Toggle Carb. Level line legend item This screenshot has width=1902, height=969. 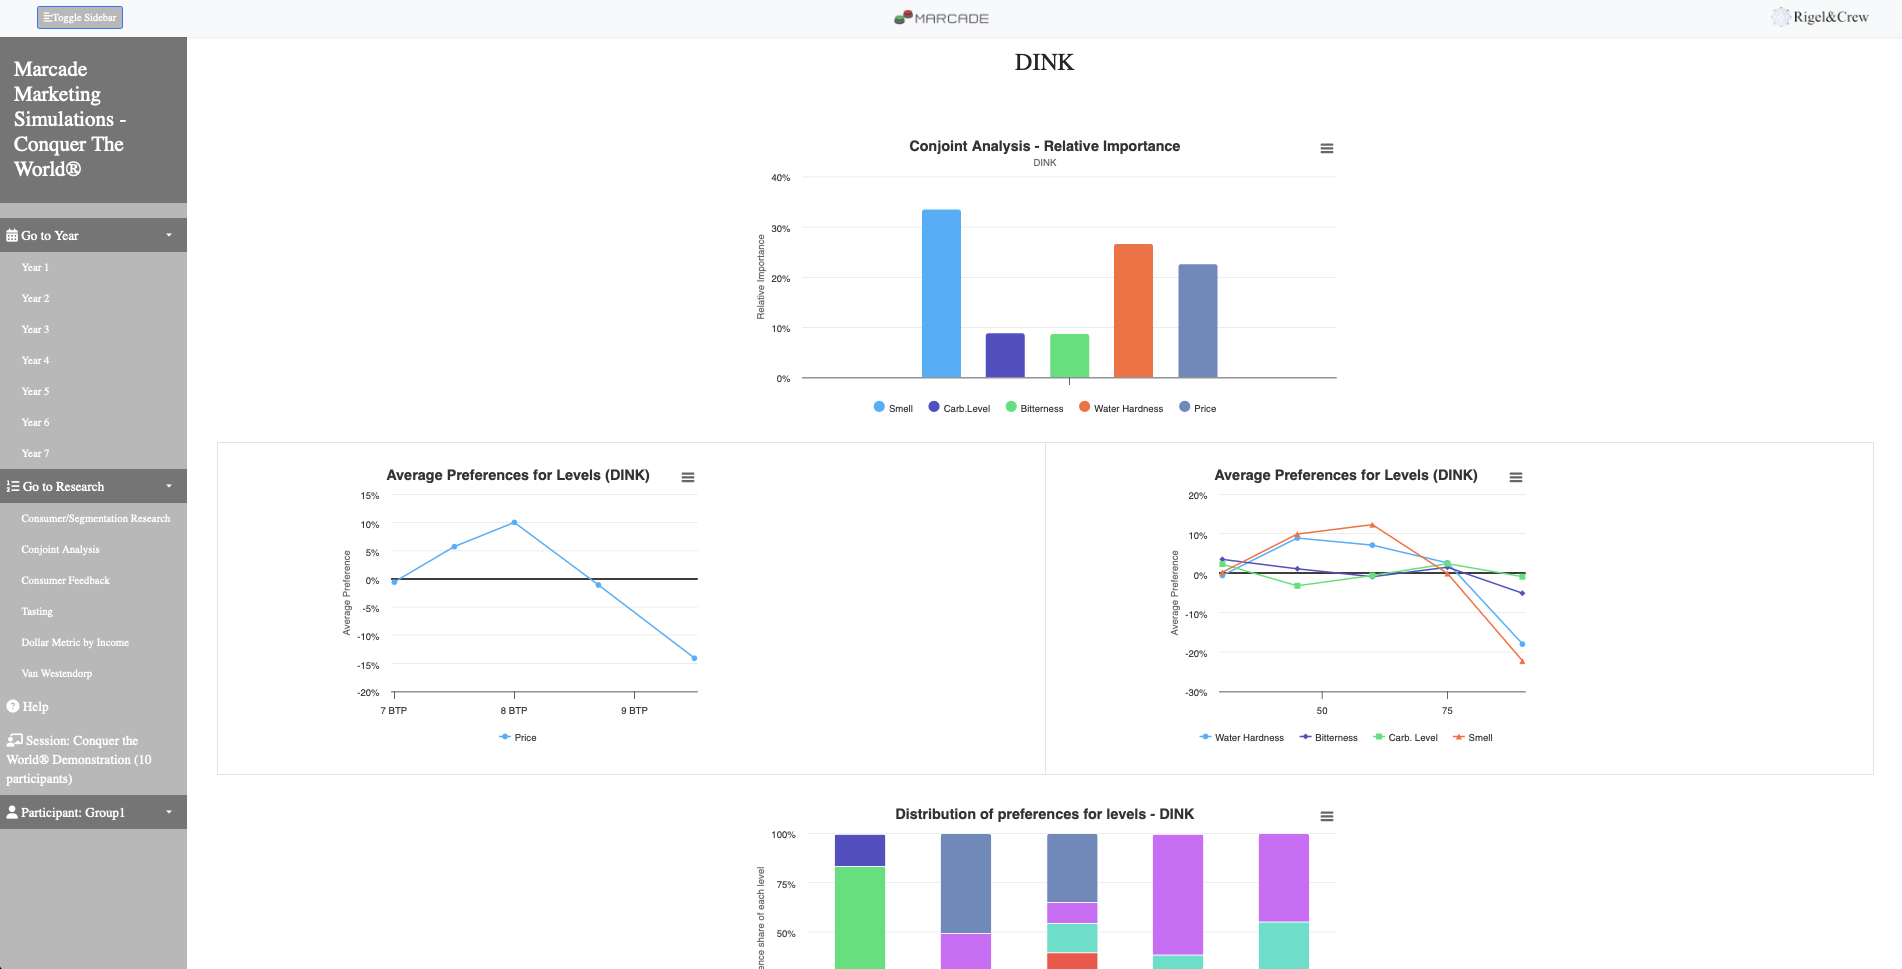pyautogui.click(x=1405, y=737)
